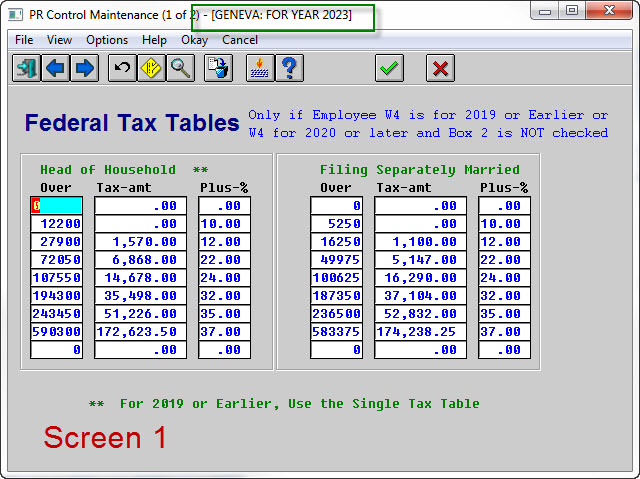
Task: Accept changes with green checkmark button
Action: (389, 68)
